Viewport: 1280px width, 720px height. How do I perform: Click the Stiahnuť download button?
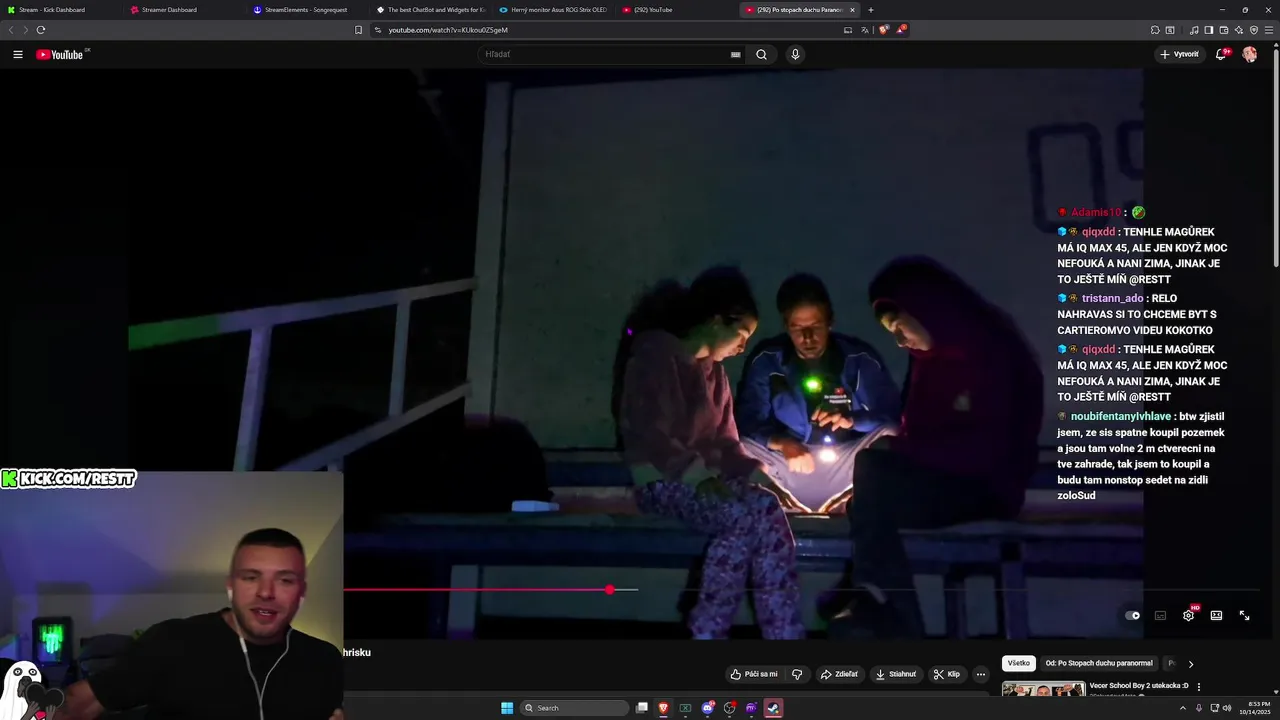point(896,674)
